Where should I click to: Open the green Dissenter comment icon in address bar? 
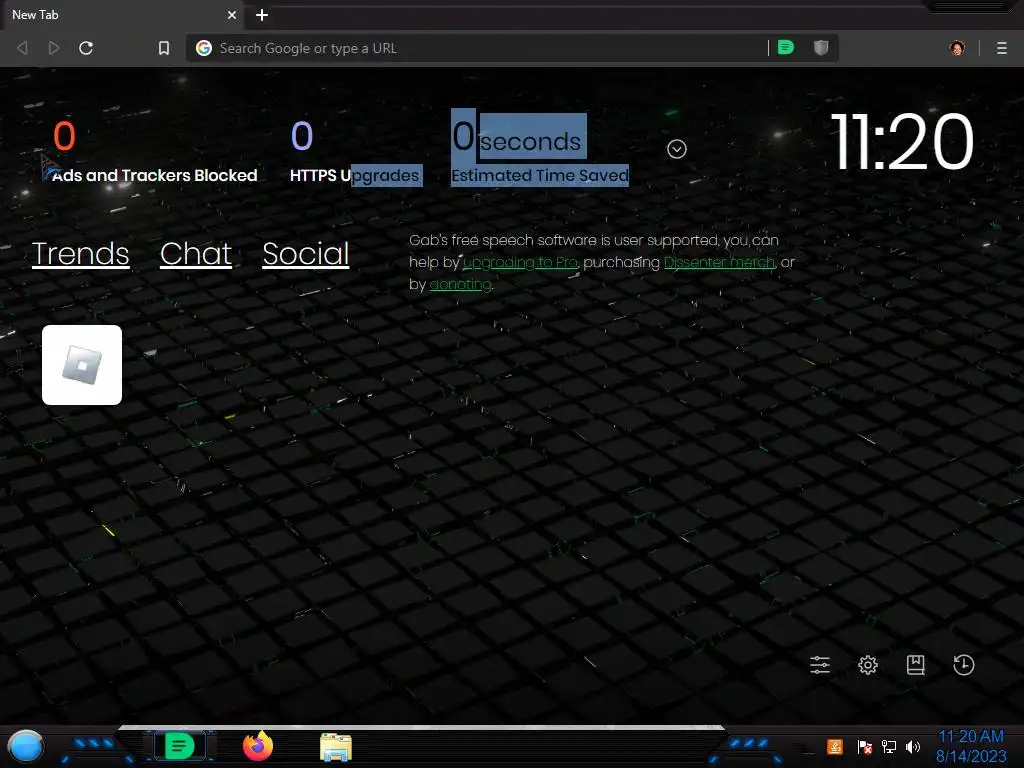coord(786,48)
